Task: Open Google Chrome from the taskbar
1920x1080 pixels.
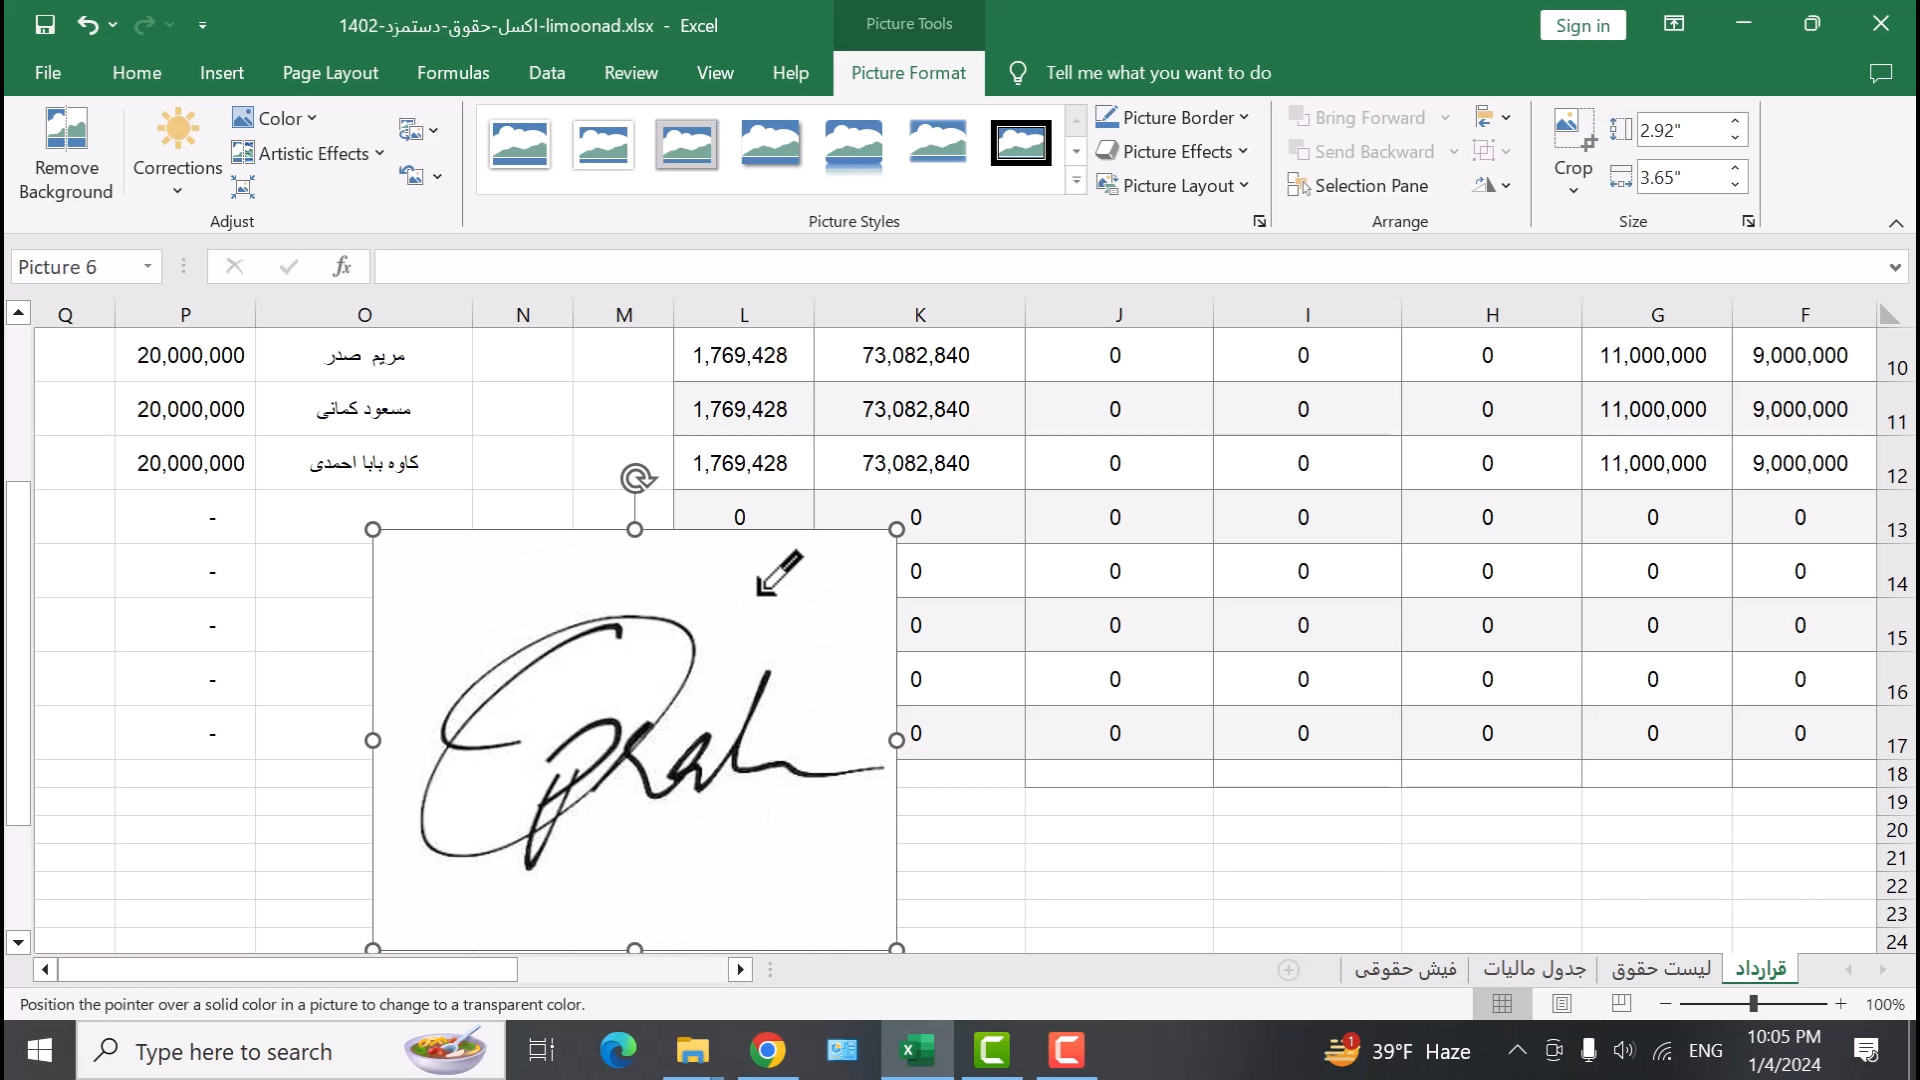Action: [767, 1051]
